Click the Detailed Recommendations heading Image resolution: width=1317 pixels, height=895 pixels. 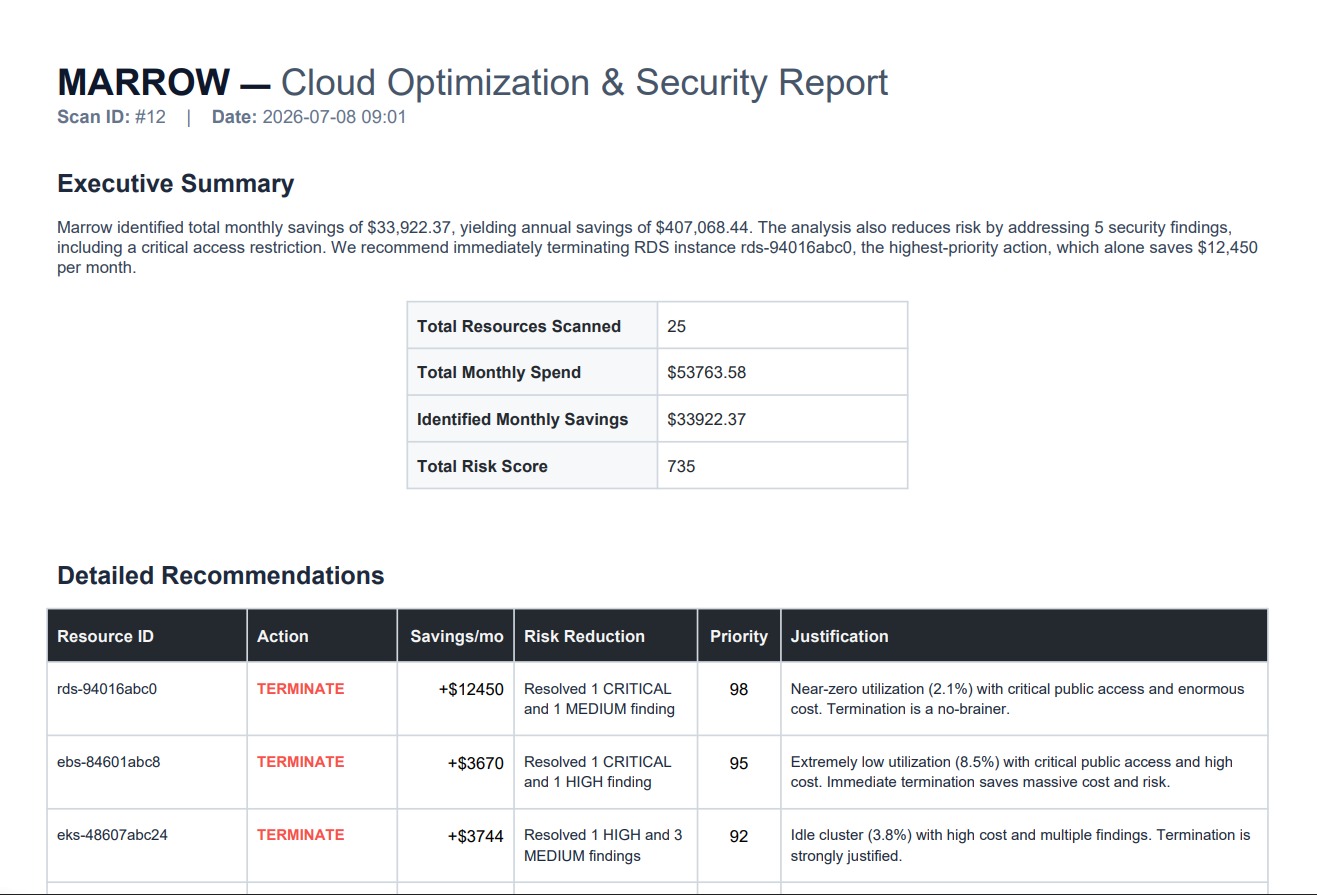221,576
